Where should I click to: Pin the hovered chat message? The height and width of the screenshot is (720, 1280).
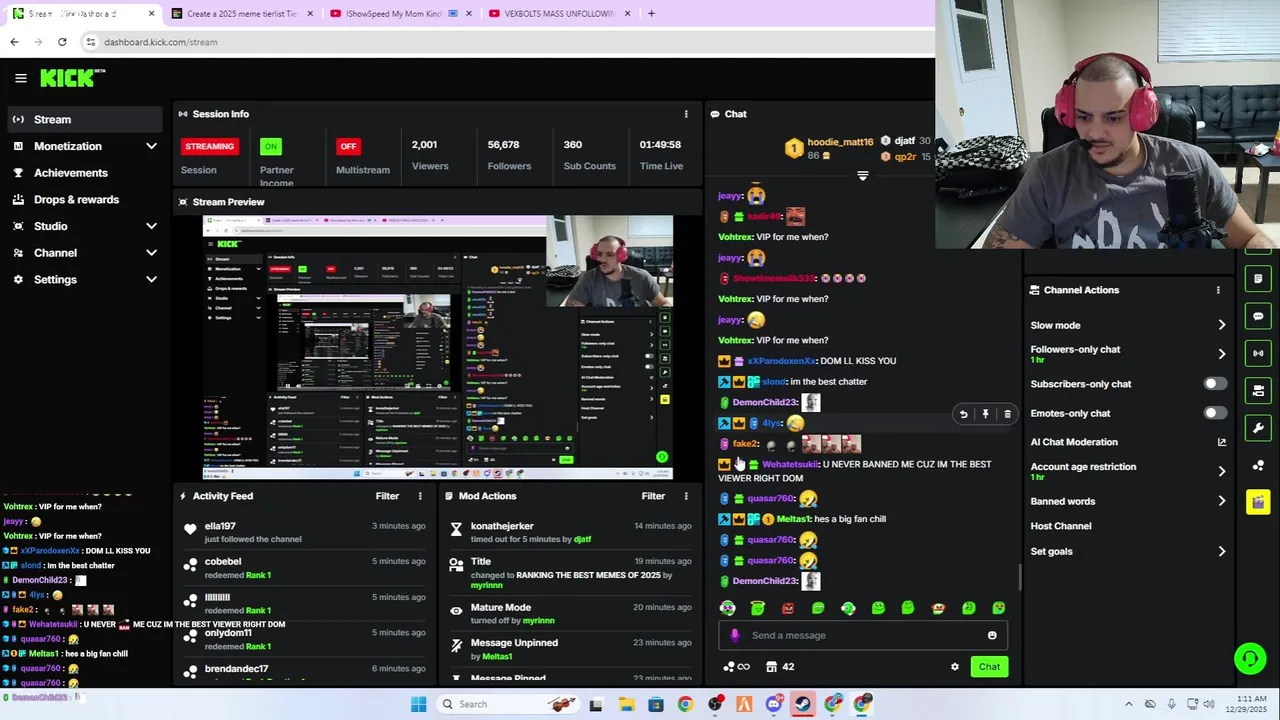pos(985,414)
